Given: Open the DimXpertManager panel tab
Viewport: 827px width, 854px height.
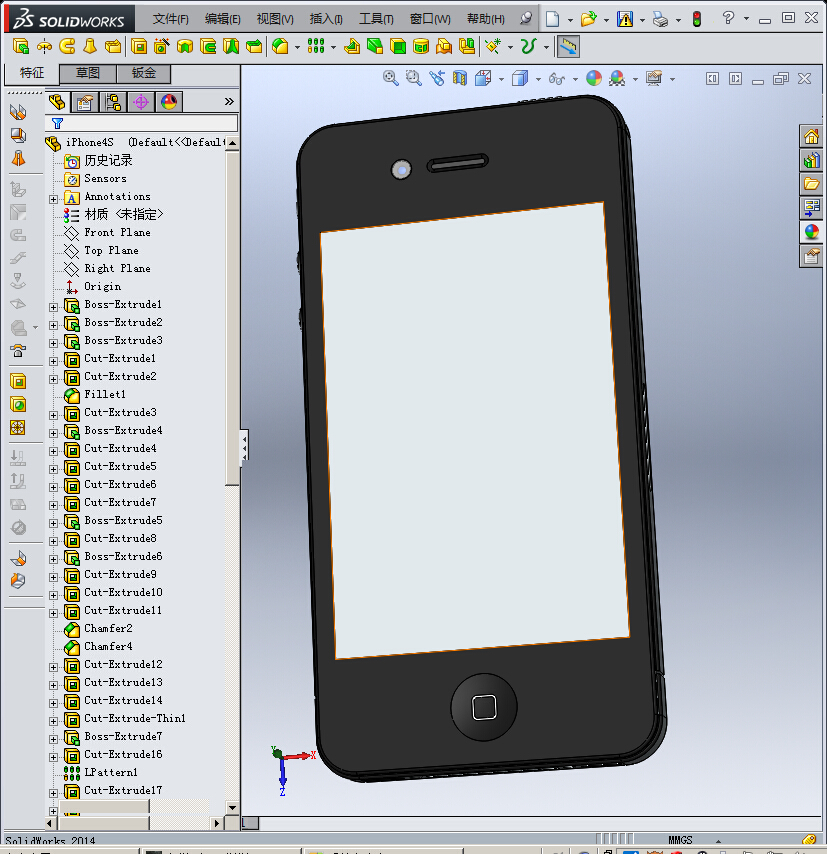Looking at the screenshot, I should 141,102.
